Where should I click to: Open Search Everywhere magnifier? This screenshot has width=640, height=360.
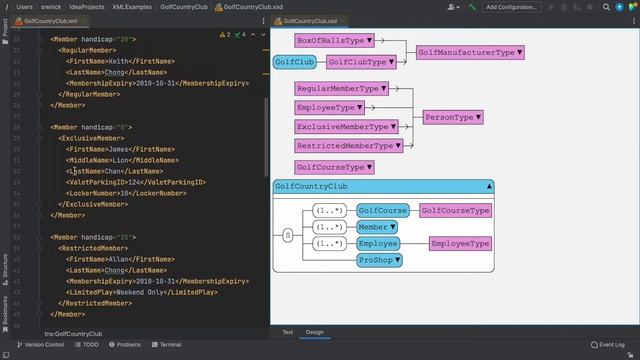click(x=606, y=7)
